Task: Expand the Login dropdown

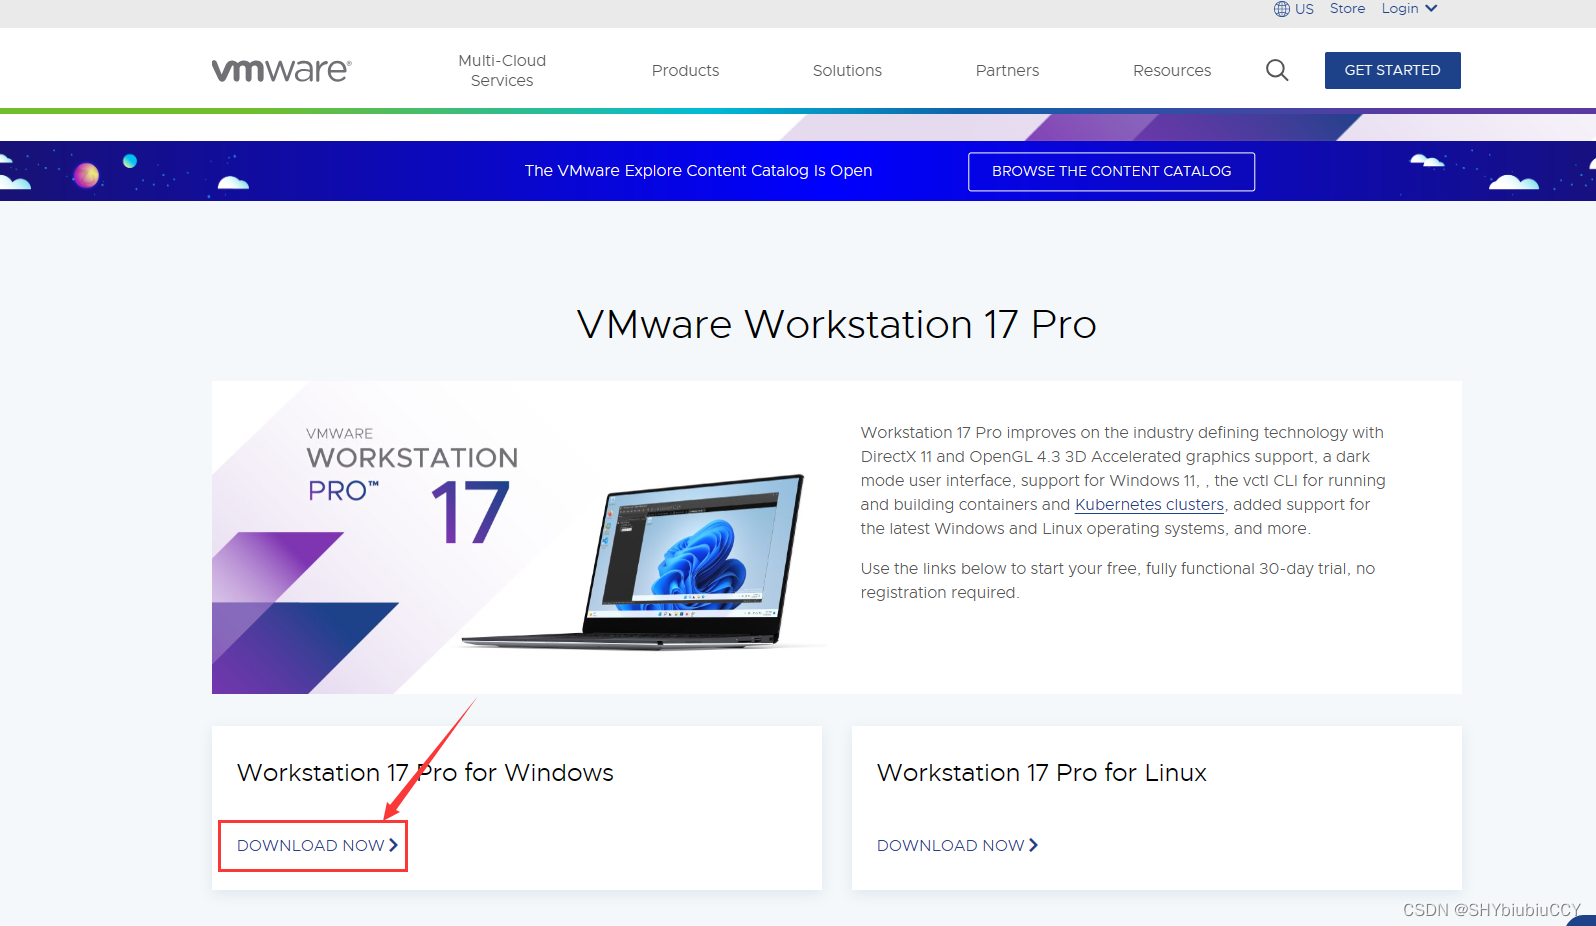Action: 1409,9
